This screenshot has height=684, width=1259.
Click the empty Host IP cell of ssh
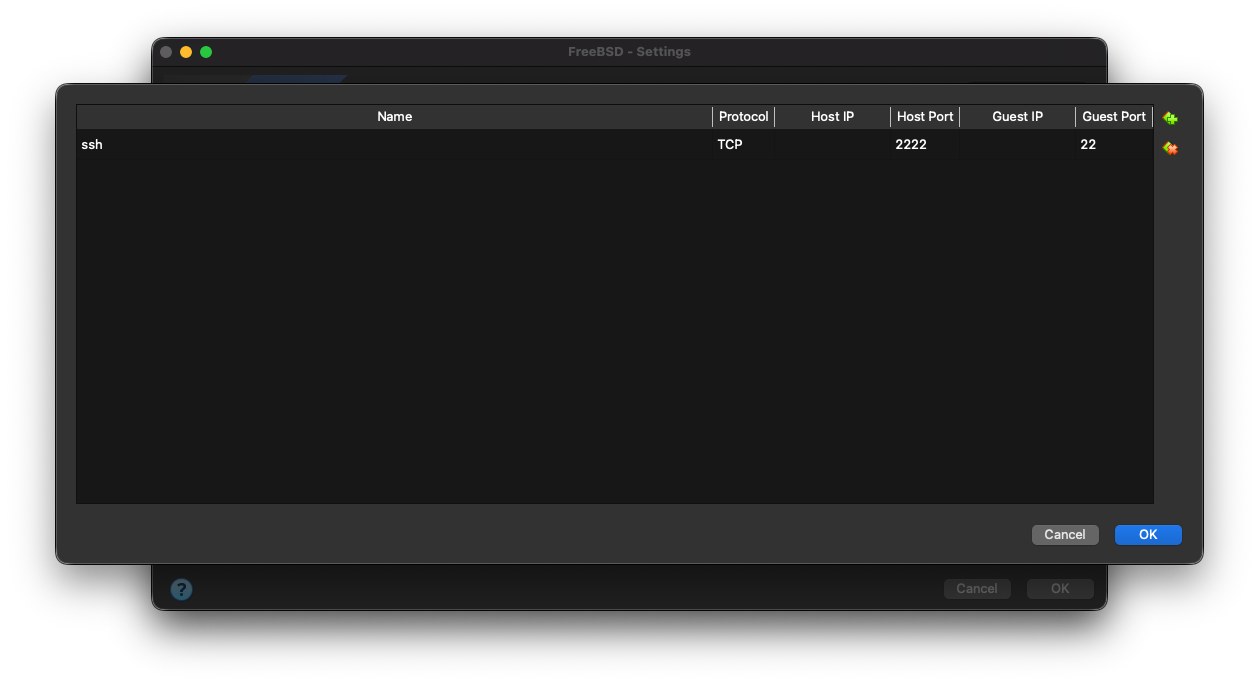pos(832,145)
